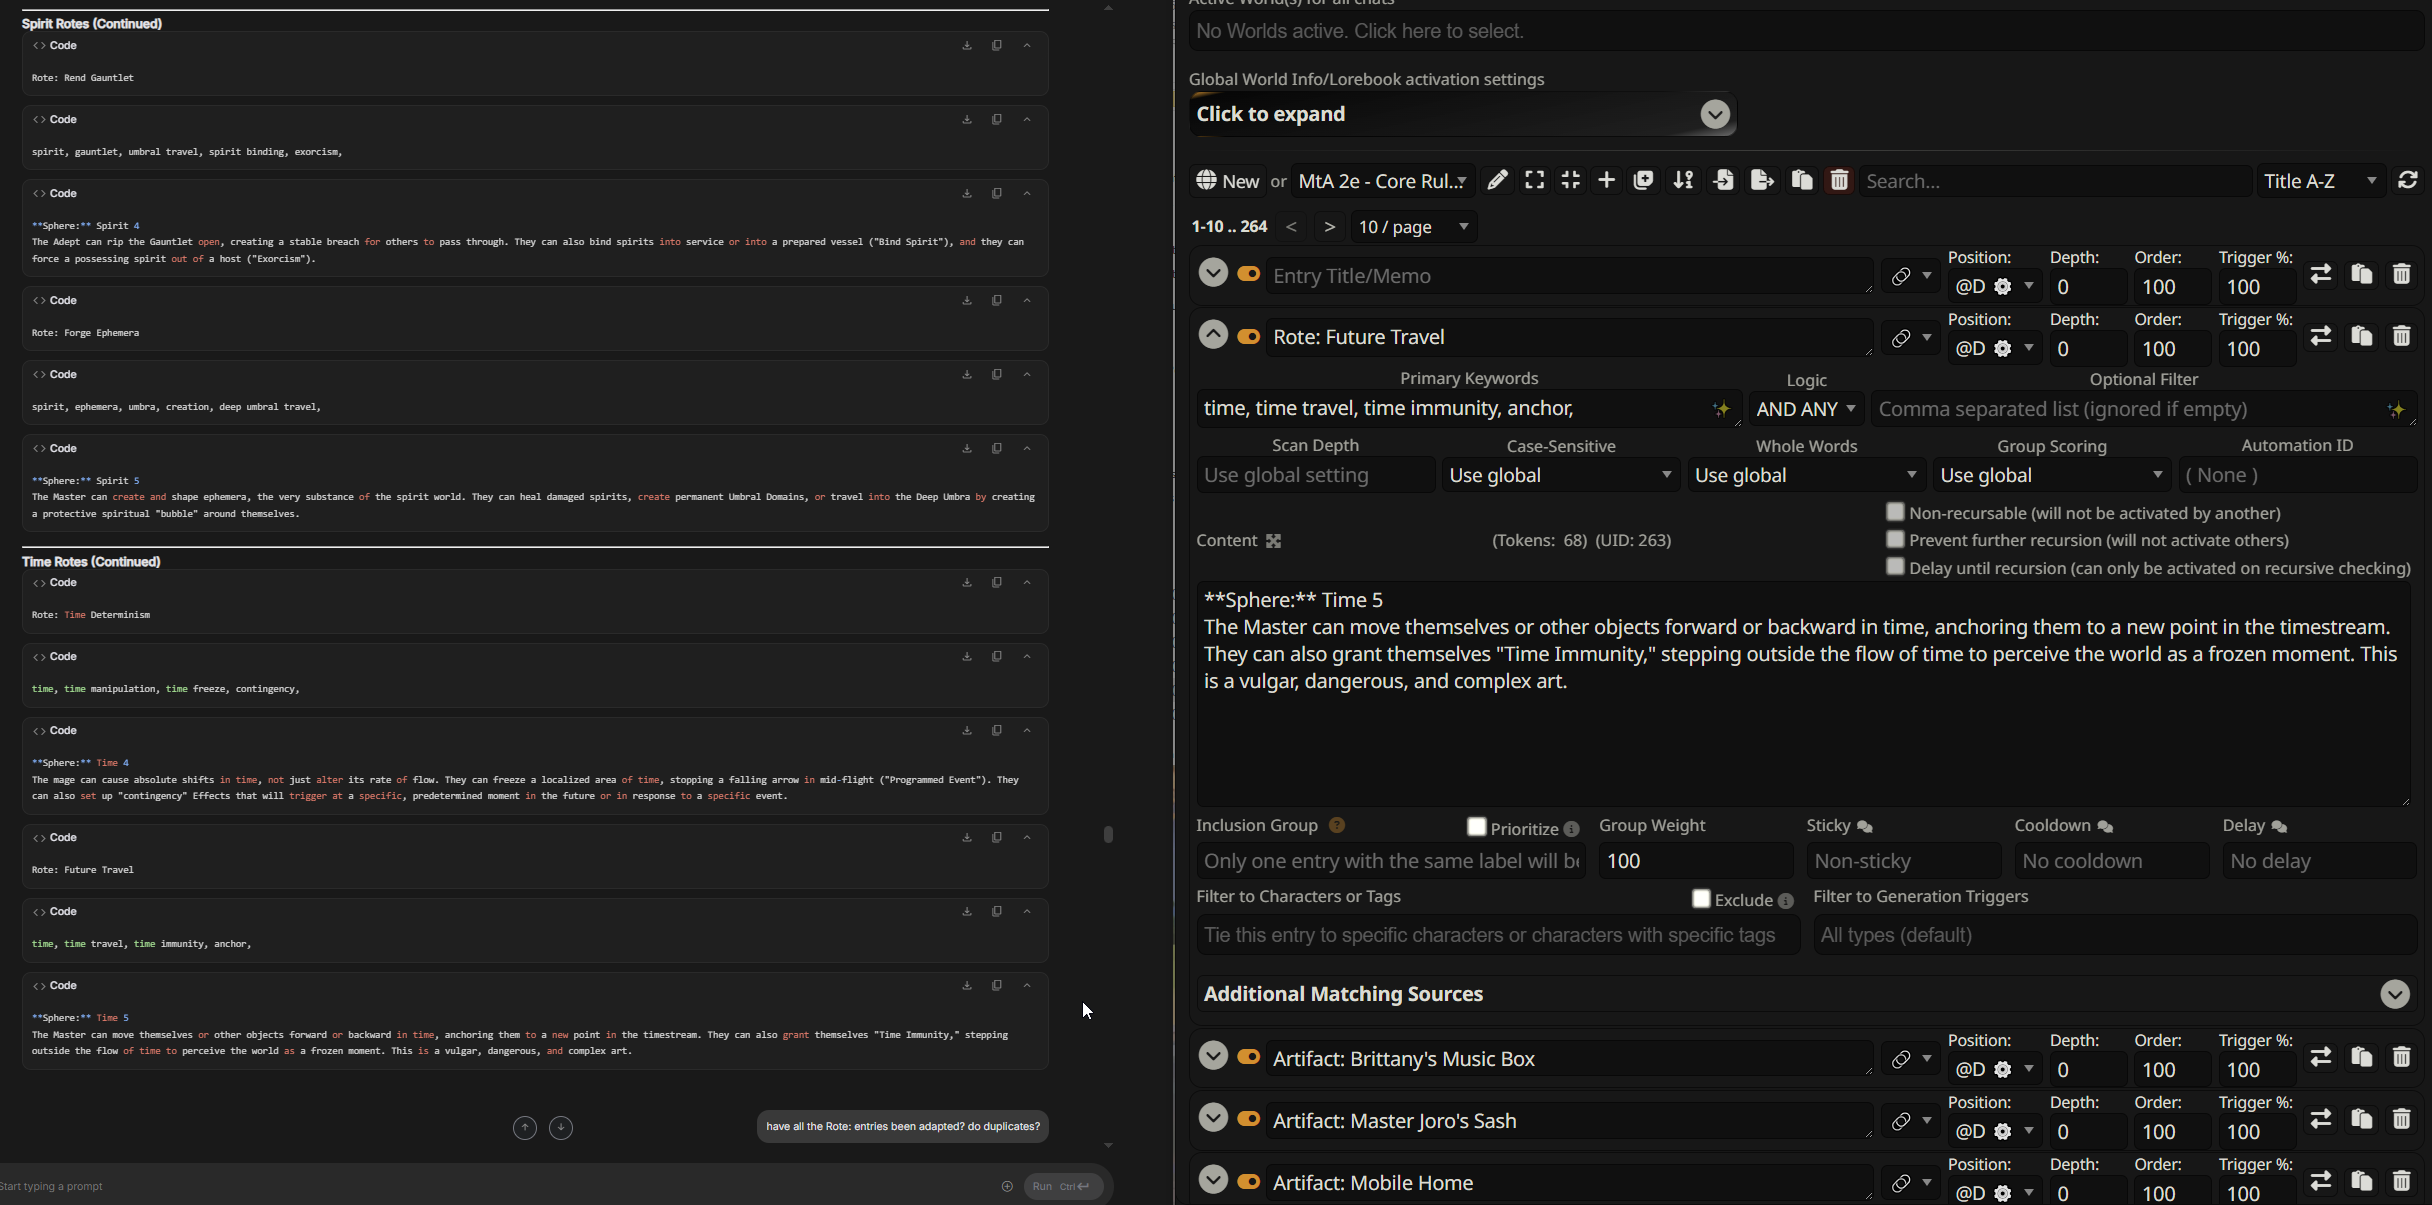Click the world info Search field
This screenshot has width=2432, height=1205.
pos(2055,181)
